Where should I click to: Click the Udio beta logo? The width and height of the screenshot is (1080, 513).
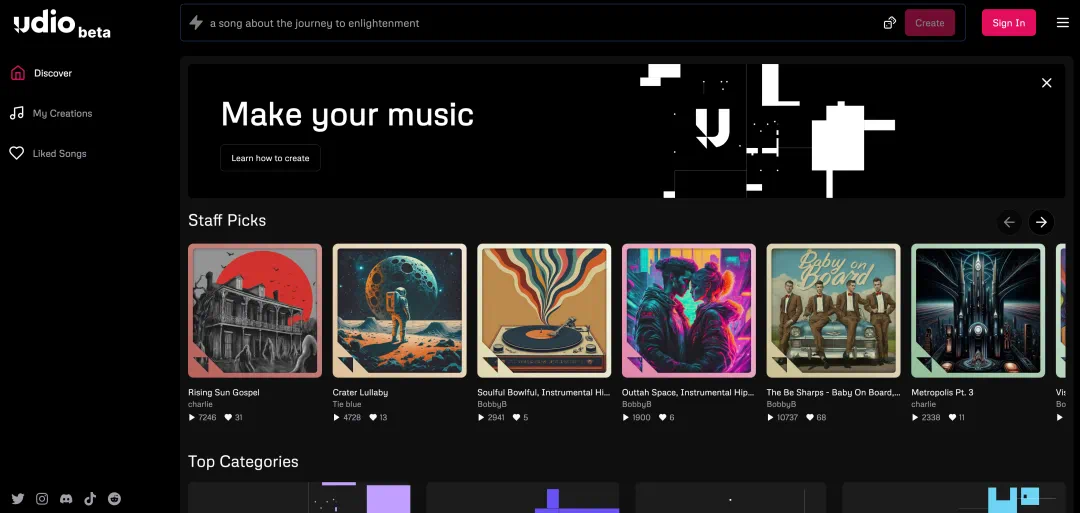click(61, 25)
